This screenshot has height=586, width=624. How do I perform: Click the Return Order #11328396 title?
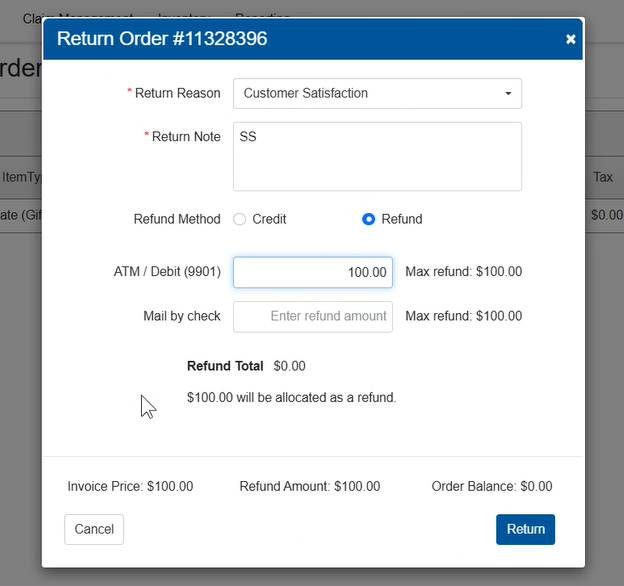(162, 39)
